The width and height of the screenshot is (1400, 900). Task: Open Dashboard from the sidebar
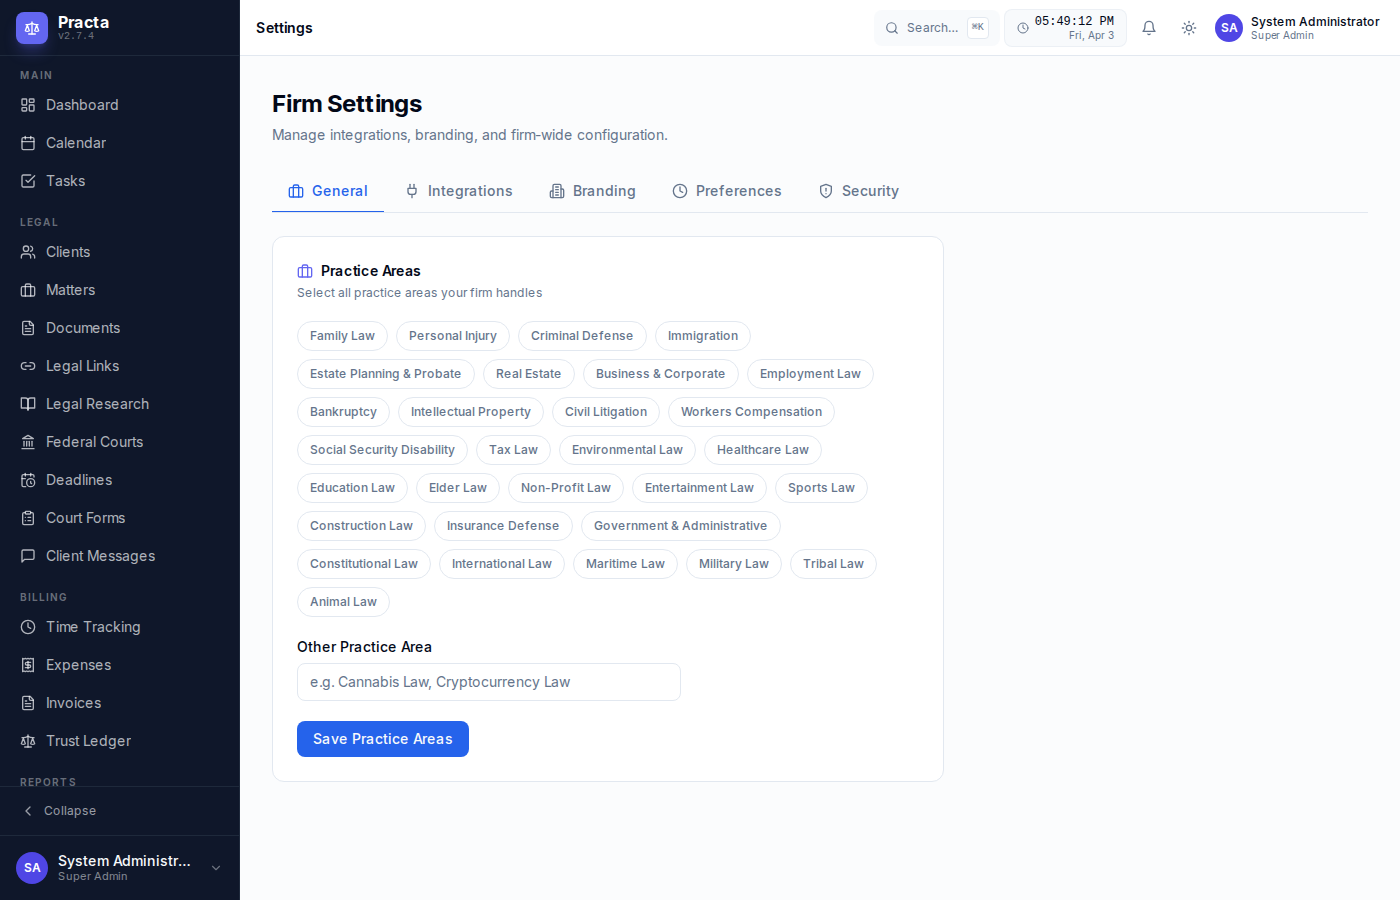[x=120, y=105]
